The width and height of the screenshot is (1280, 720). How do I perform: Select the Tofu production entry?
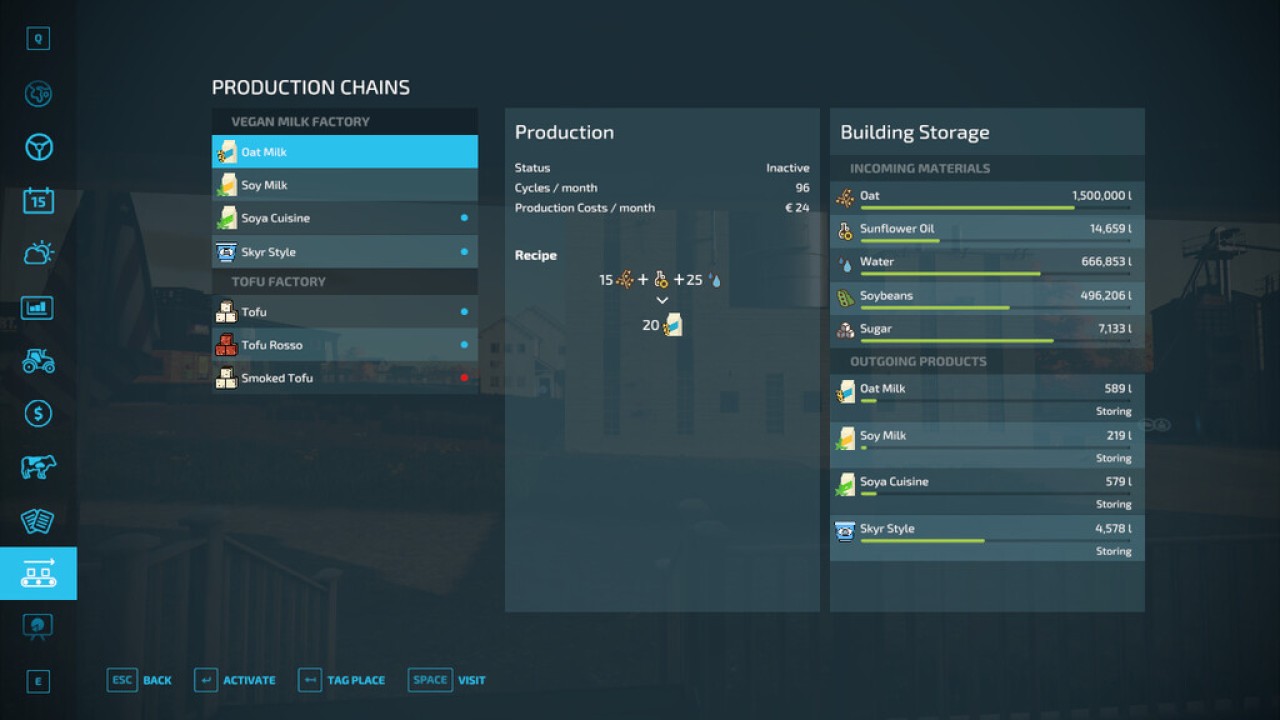point(345,312)
